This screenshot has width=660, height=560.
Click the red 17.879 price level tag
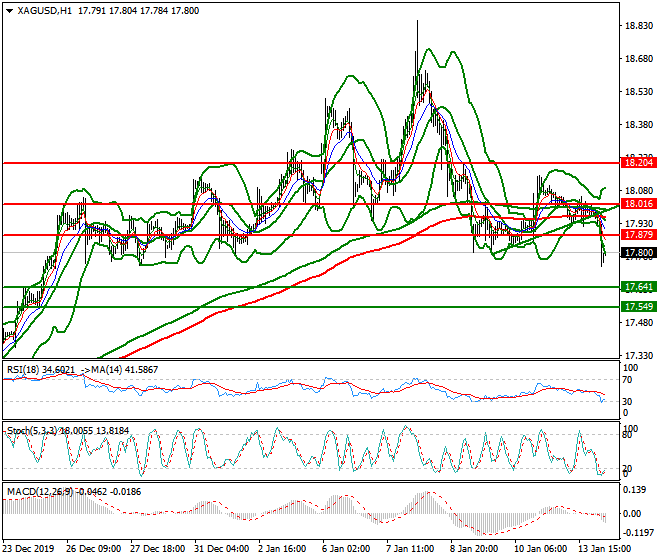[x=638, y=235]
